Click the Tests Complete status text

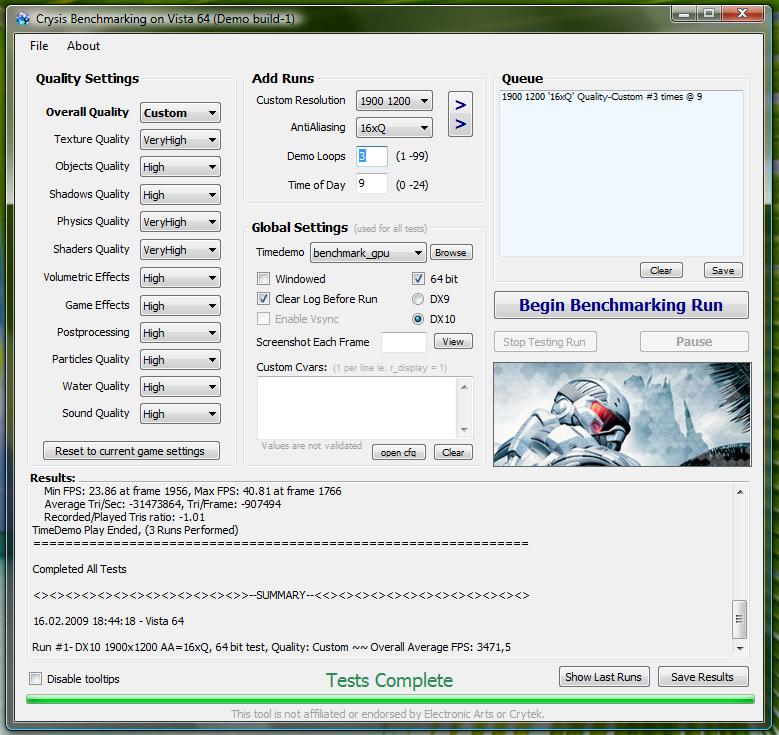click(390, 680)
